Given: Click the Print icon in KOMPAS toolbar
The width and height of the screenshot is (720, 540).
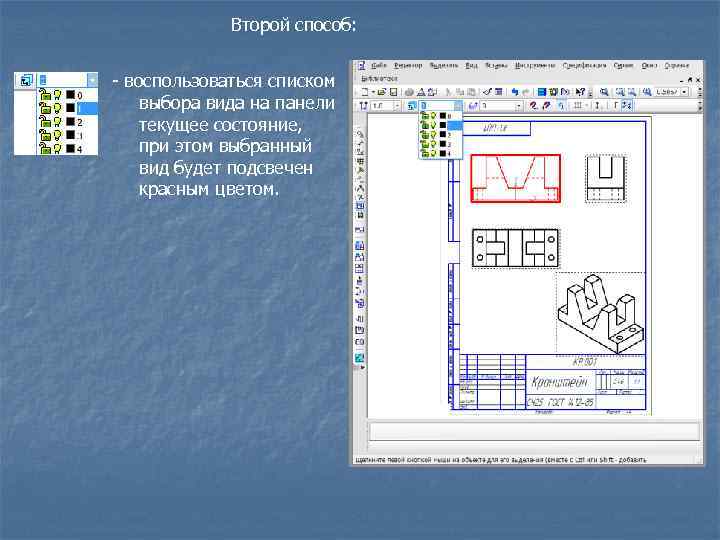Looking at the screenshot, I should coord(409,92).
